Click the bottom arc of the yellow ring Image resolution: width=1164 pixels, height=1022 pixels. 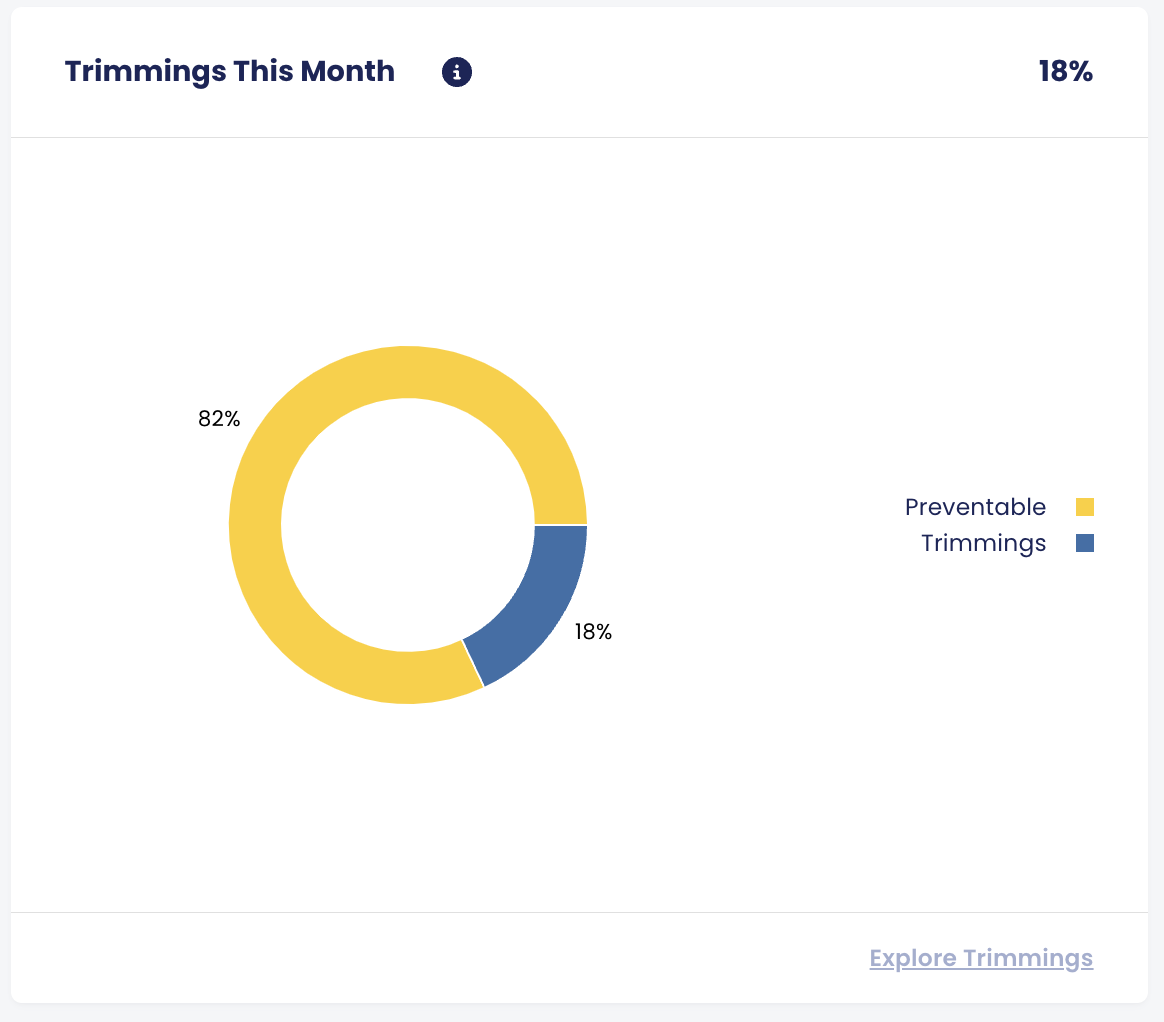400,678
